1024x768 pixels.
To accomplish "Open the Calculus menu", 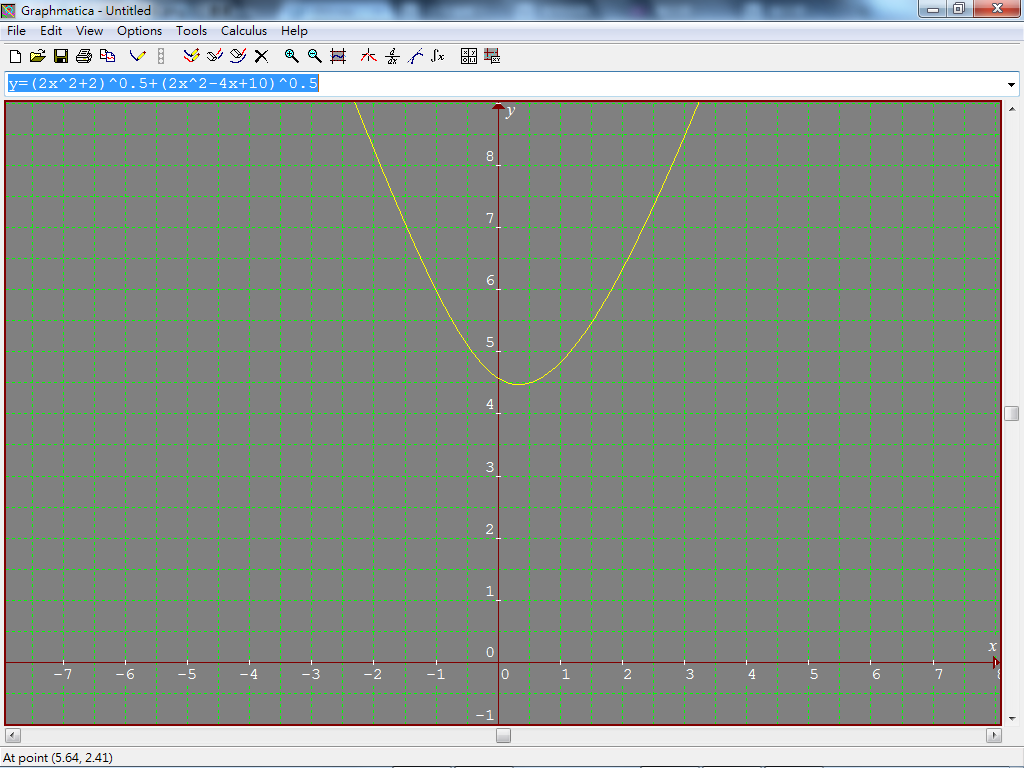I will pyautogui.click(x=244, y=31).
